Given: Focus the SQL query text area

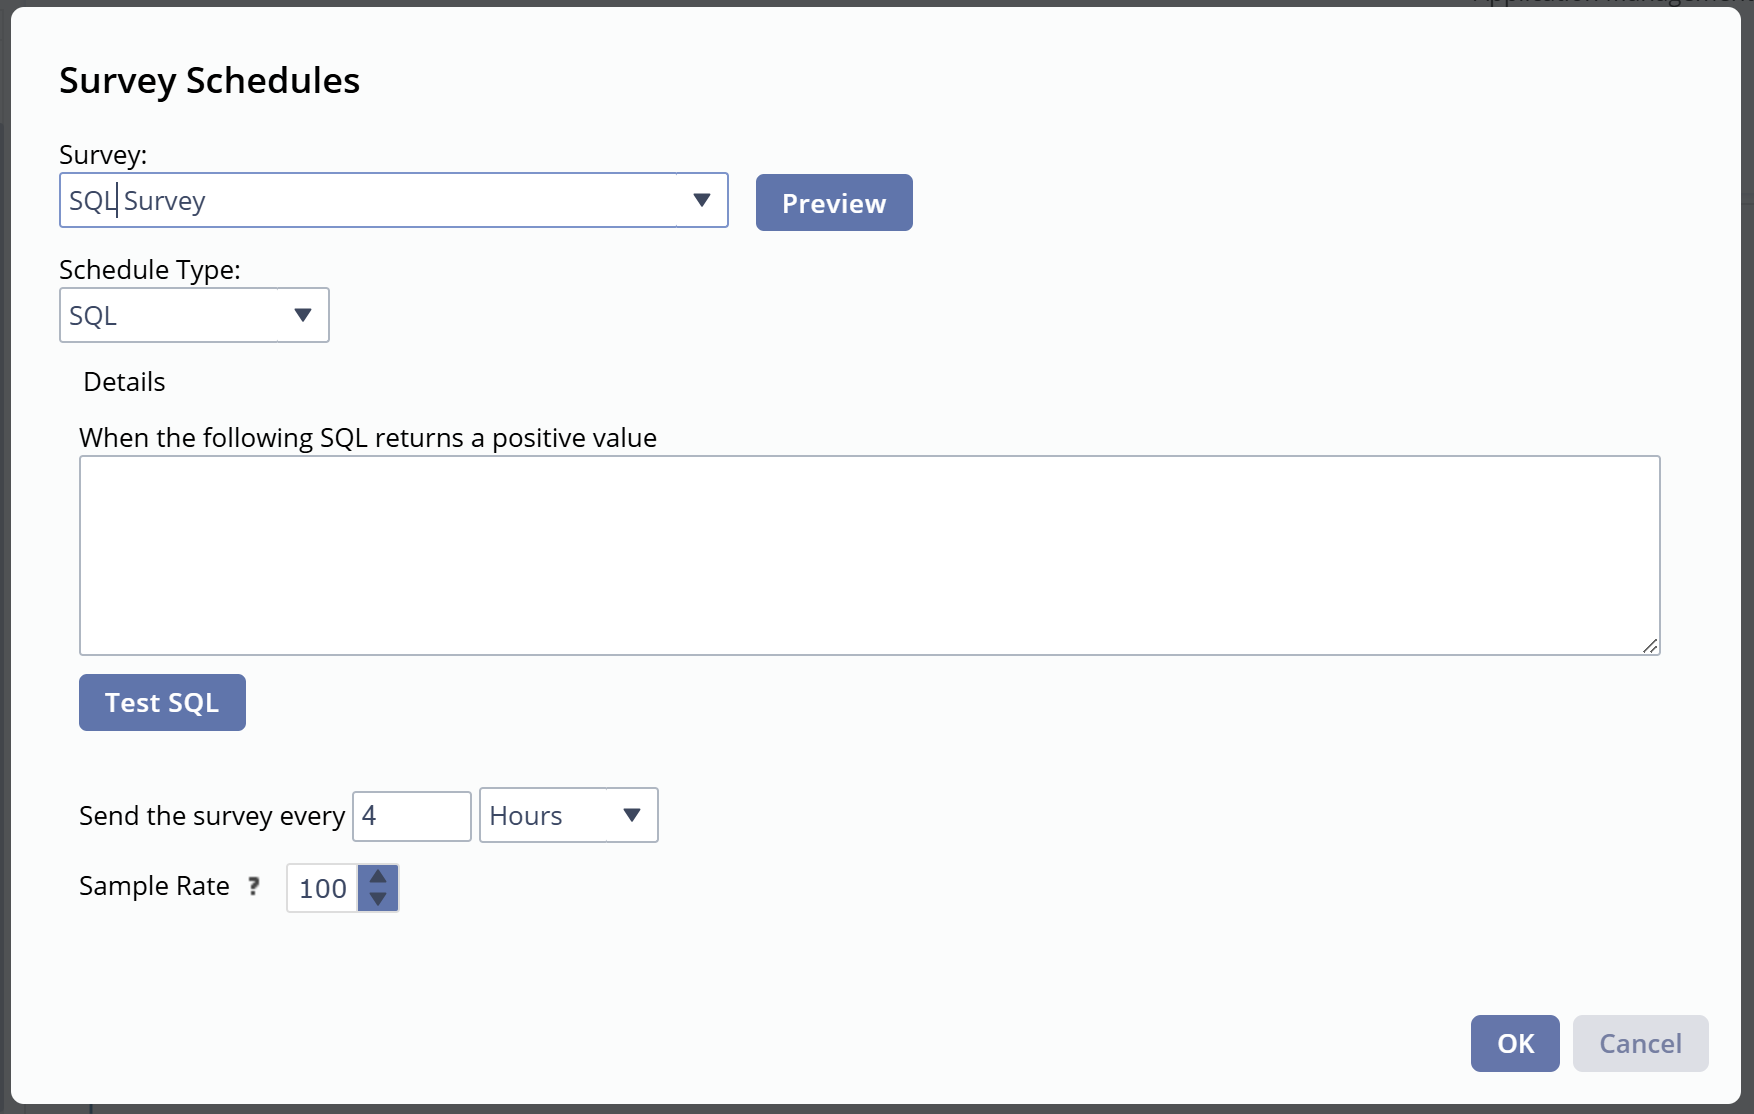Looking at the screenshot, I should click(x=869, y=555).
